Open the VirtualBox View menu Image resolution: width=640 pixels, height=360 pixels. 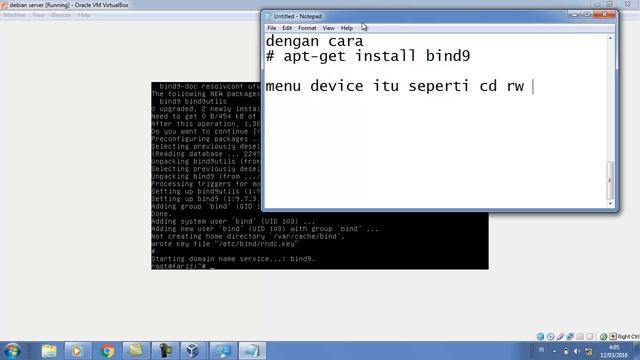[38, 15]
